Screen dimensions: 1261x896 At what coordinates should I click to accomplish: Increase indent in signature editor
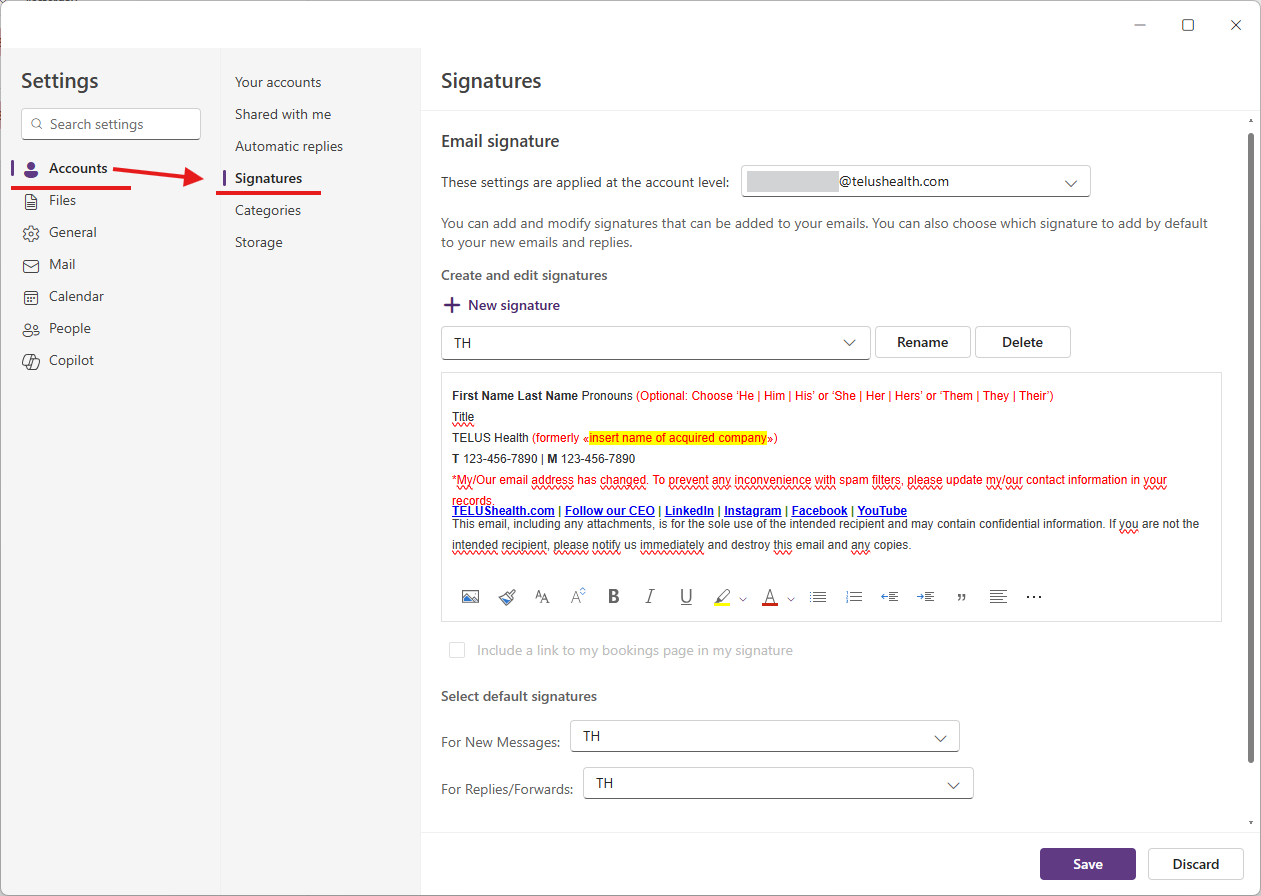(x=926, y=597)
